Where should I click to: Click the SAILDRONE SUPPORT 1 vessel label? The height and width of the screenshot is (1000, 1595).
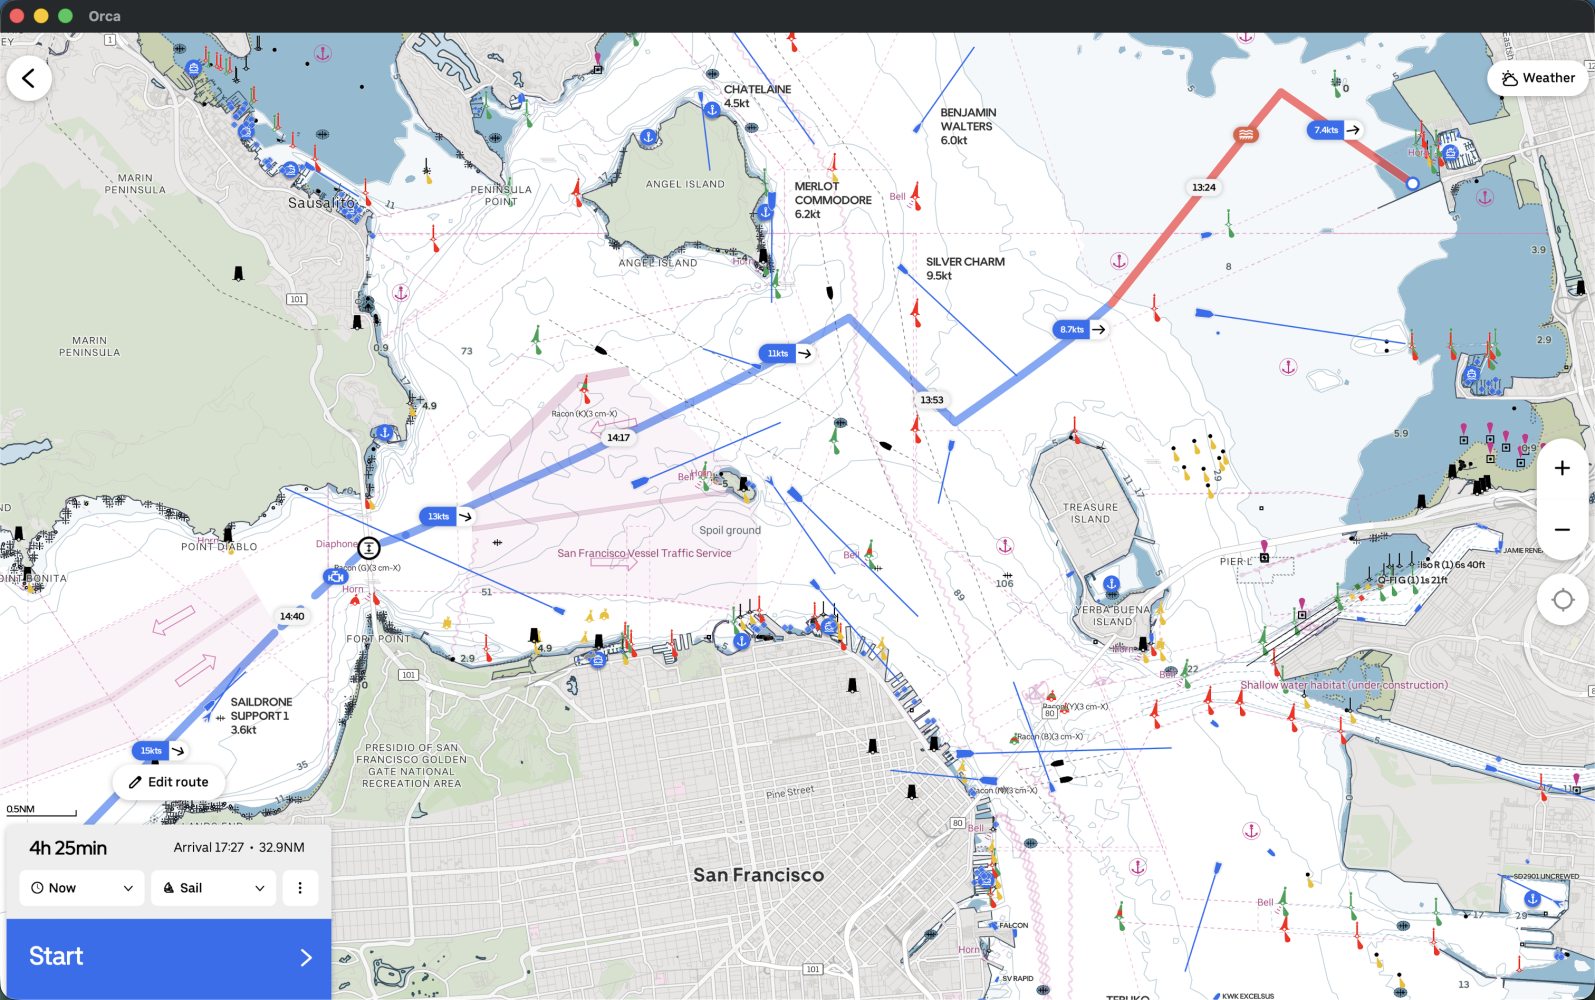261,716
